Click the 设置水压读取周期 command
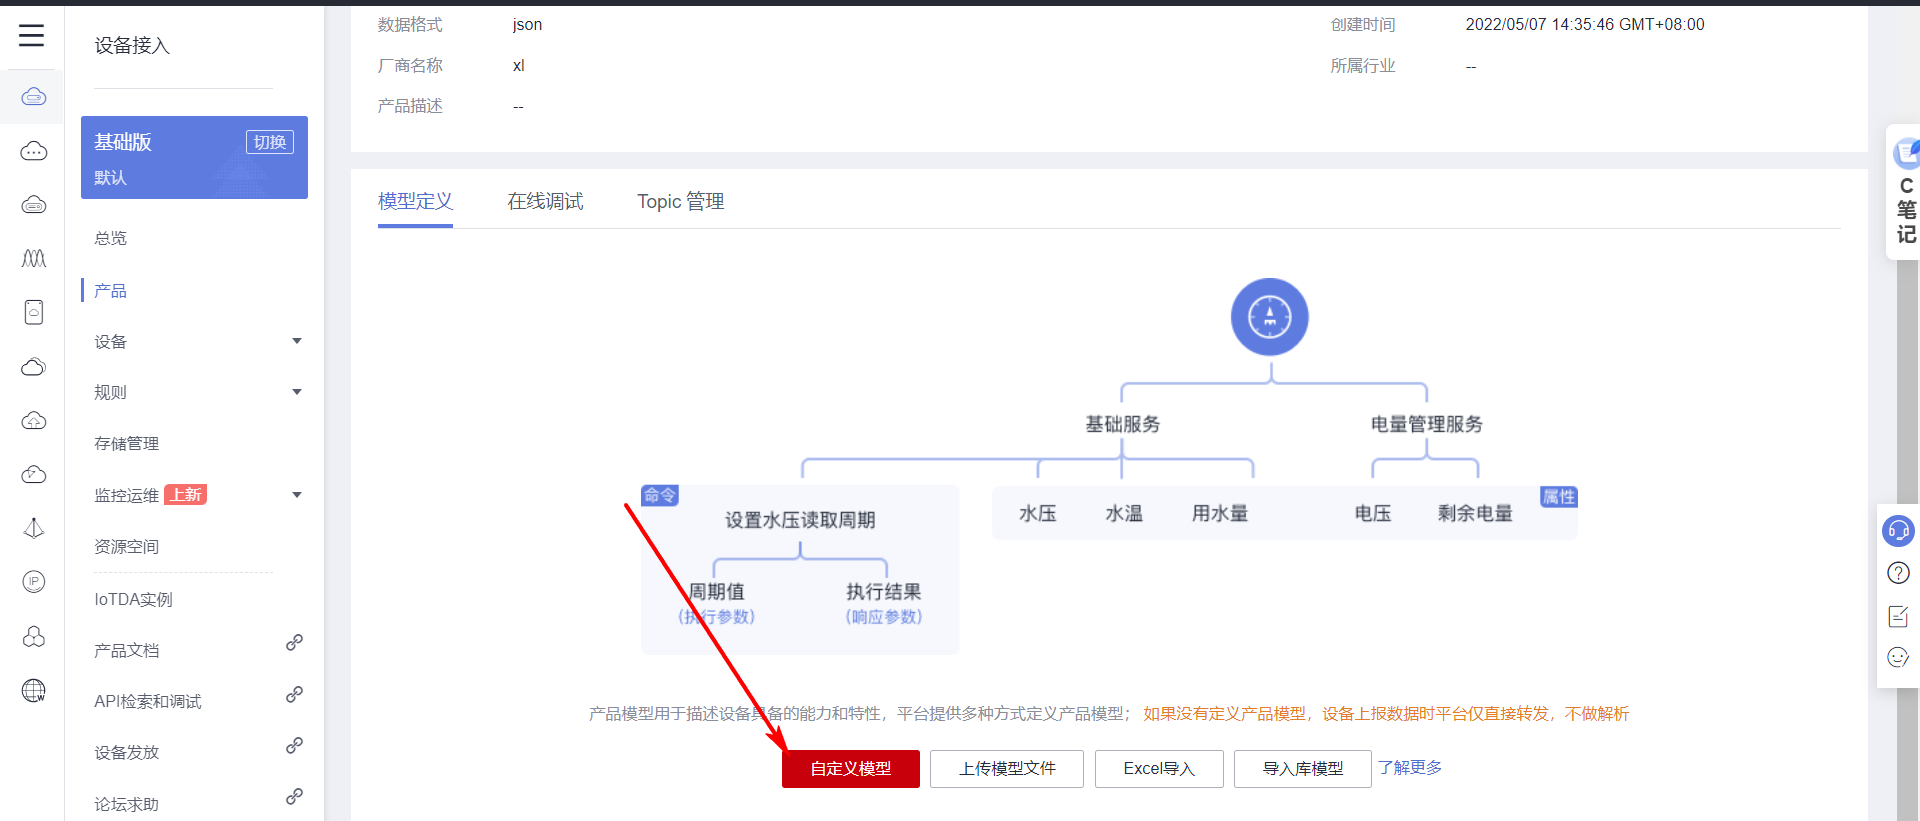Viewport: 1920px width, 821px height. (x=800, y=521)
